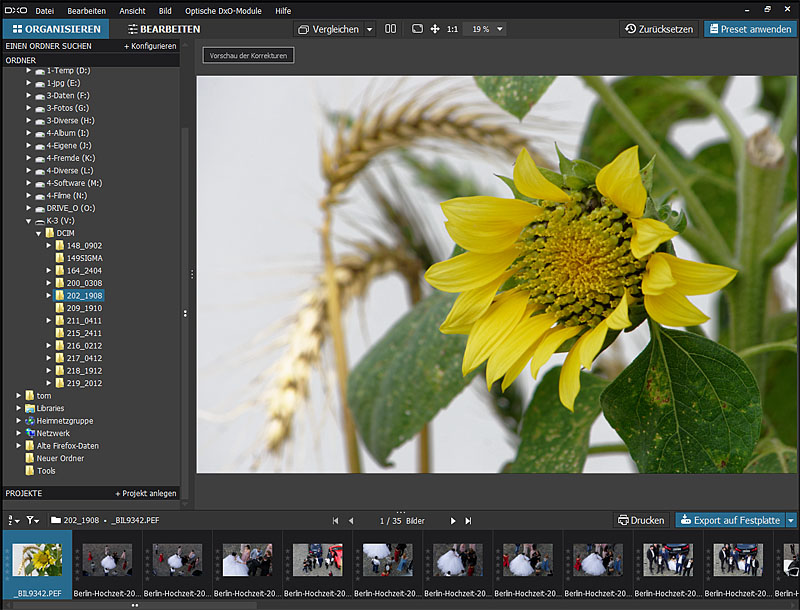Click the side-by-side comparison view icon

point(391,29)
